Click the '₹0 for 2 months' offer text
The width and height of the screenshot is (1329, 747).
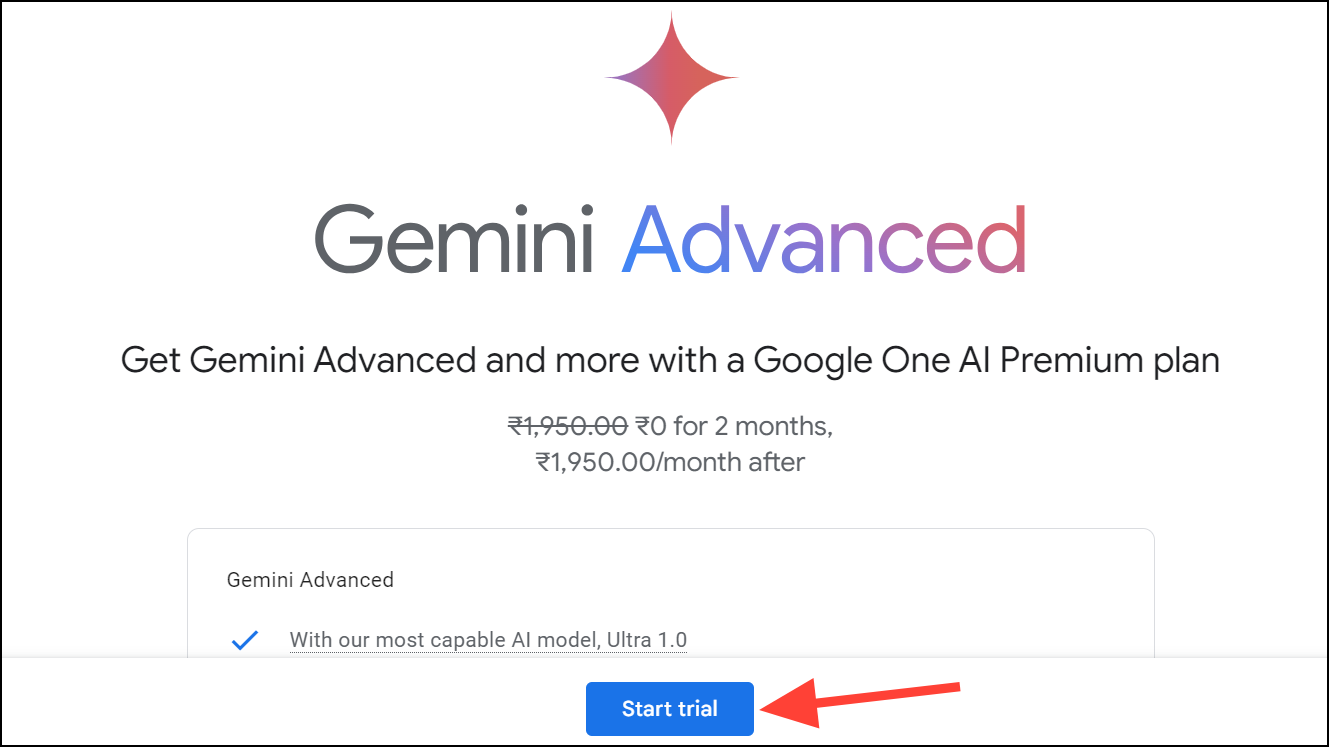click(x=734, y=427)
